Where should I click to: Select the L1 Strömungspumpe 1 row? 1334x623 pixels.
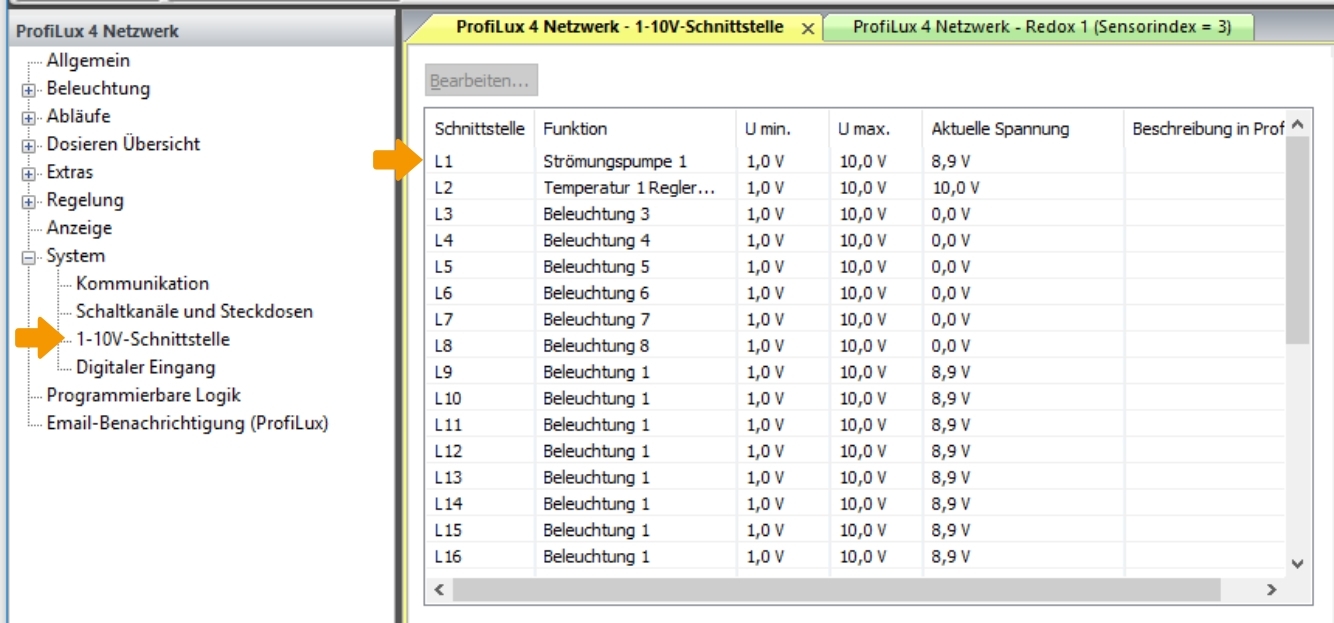[x=616, y=161]
